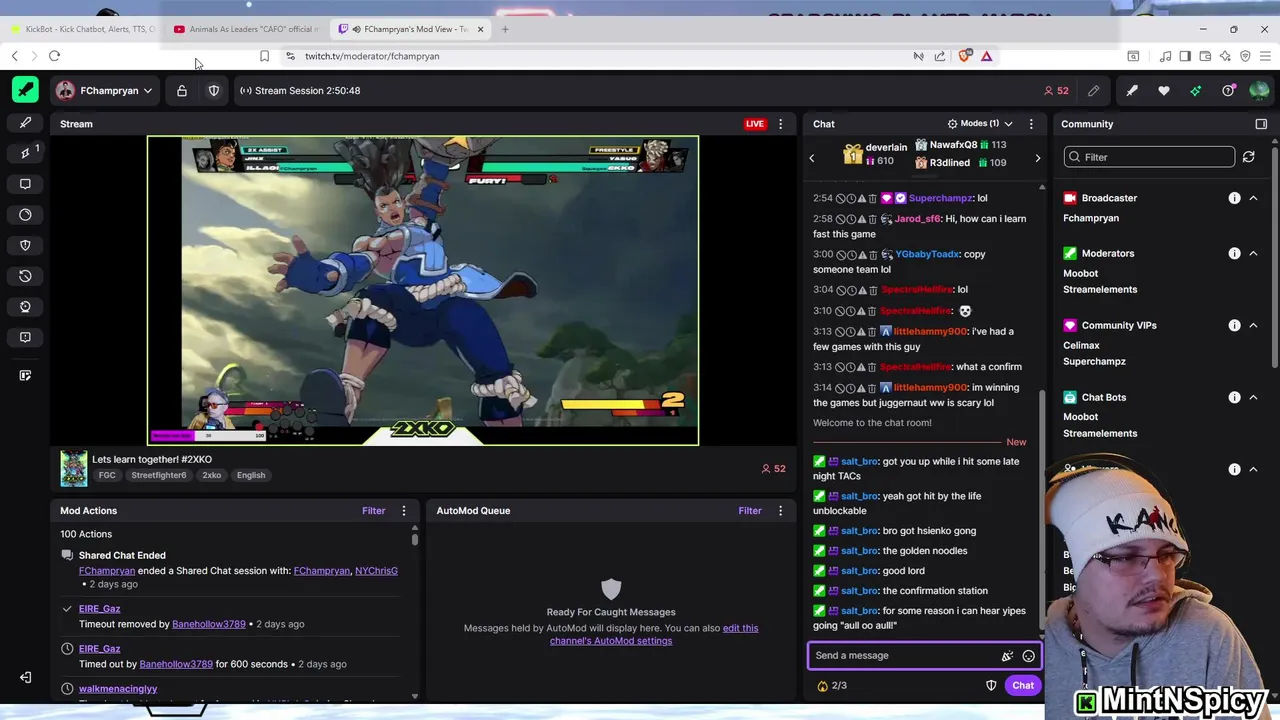Filter community members input field

[1149, 157]
